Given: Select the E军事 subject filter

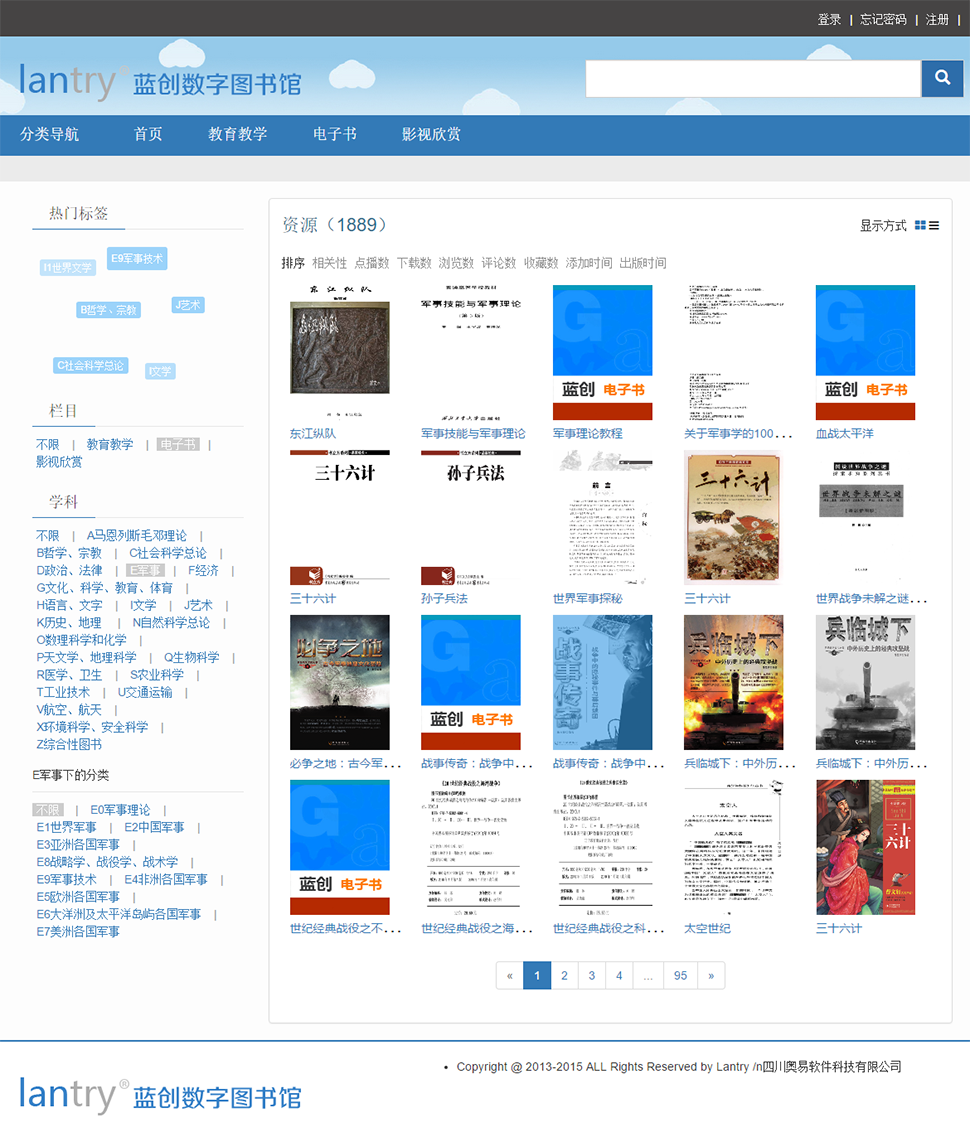Looking at the screenshot, I should [x=146, y=570].
